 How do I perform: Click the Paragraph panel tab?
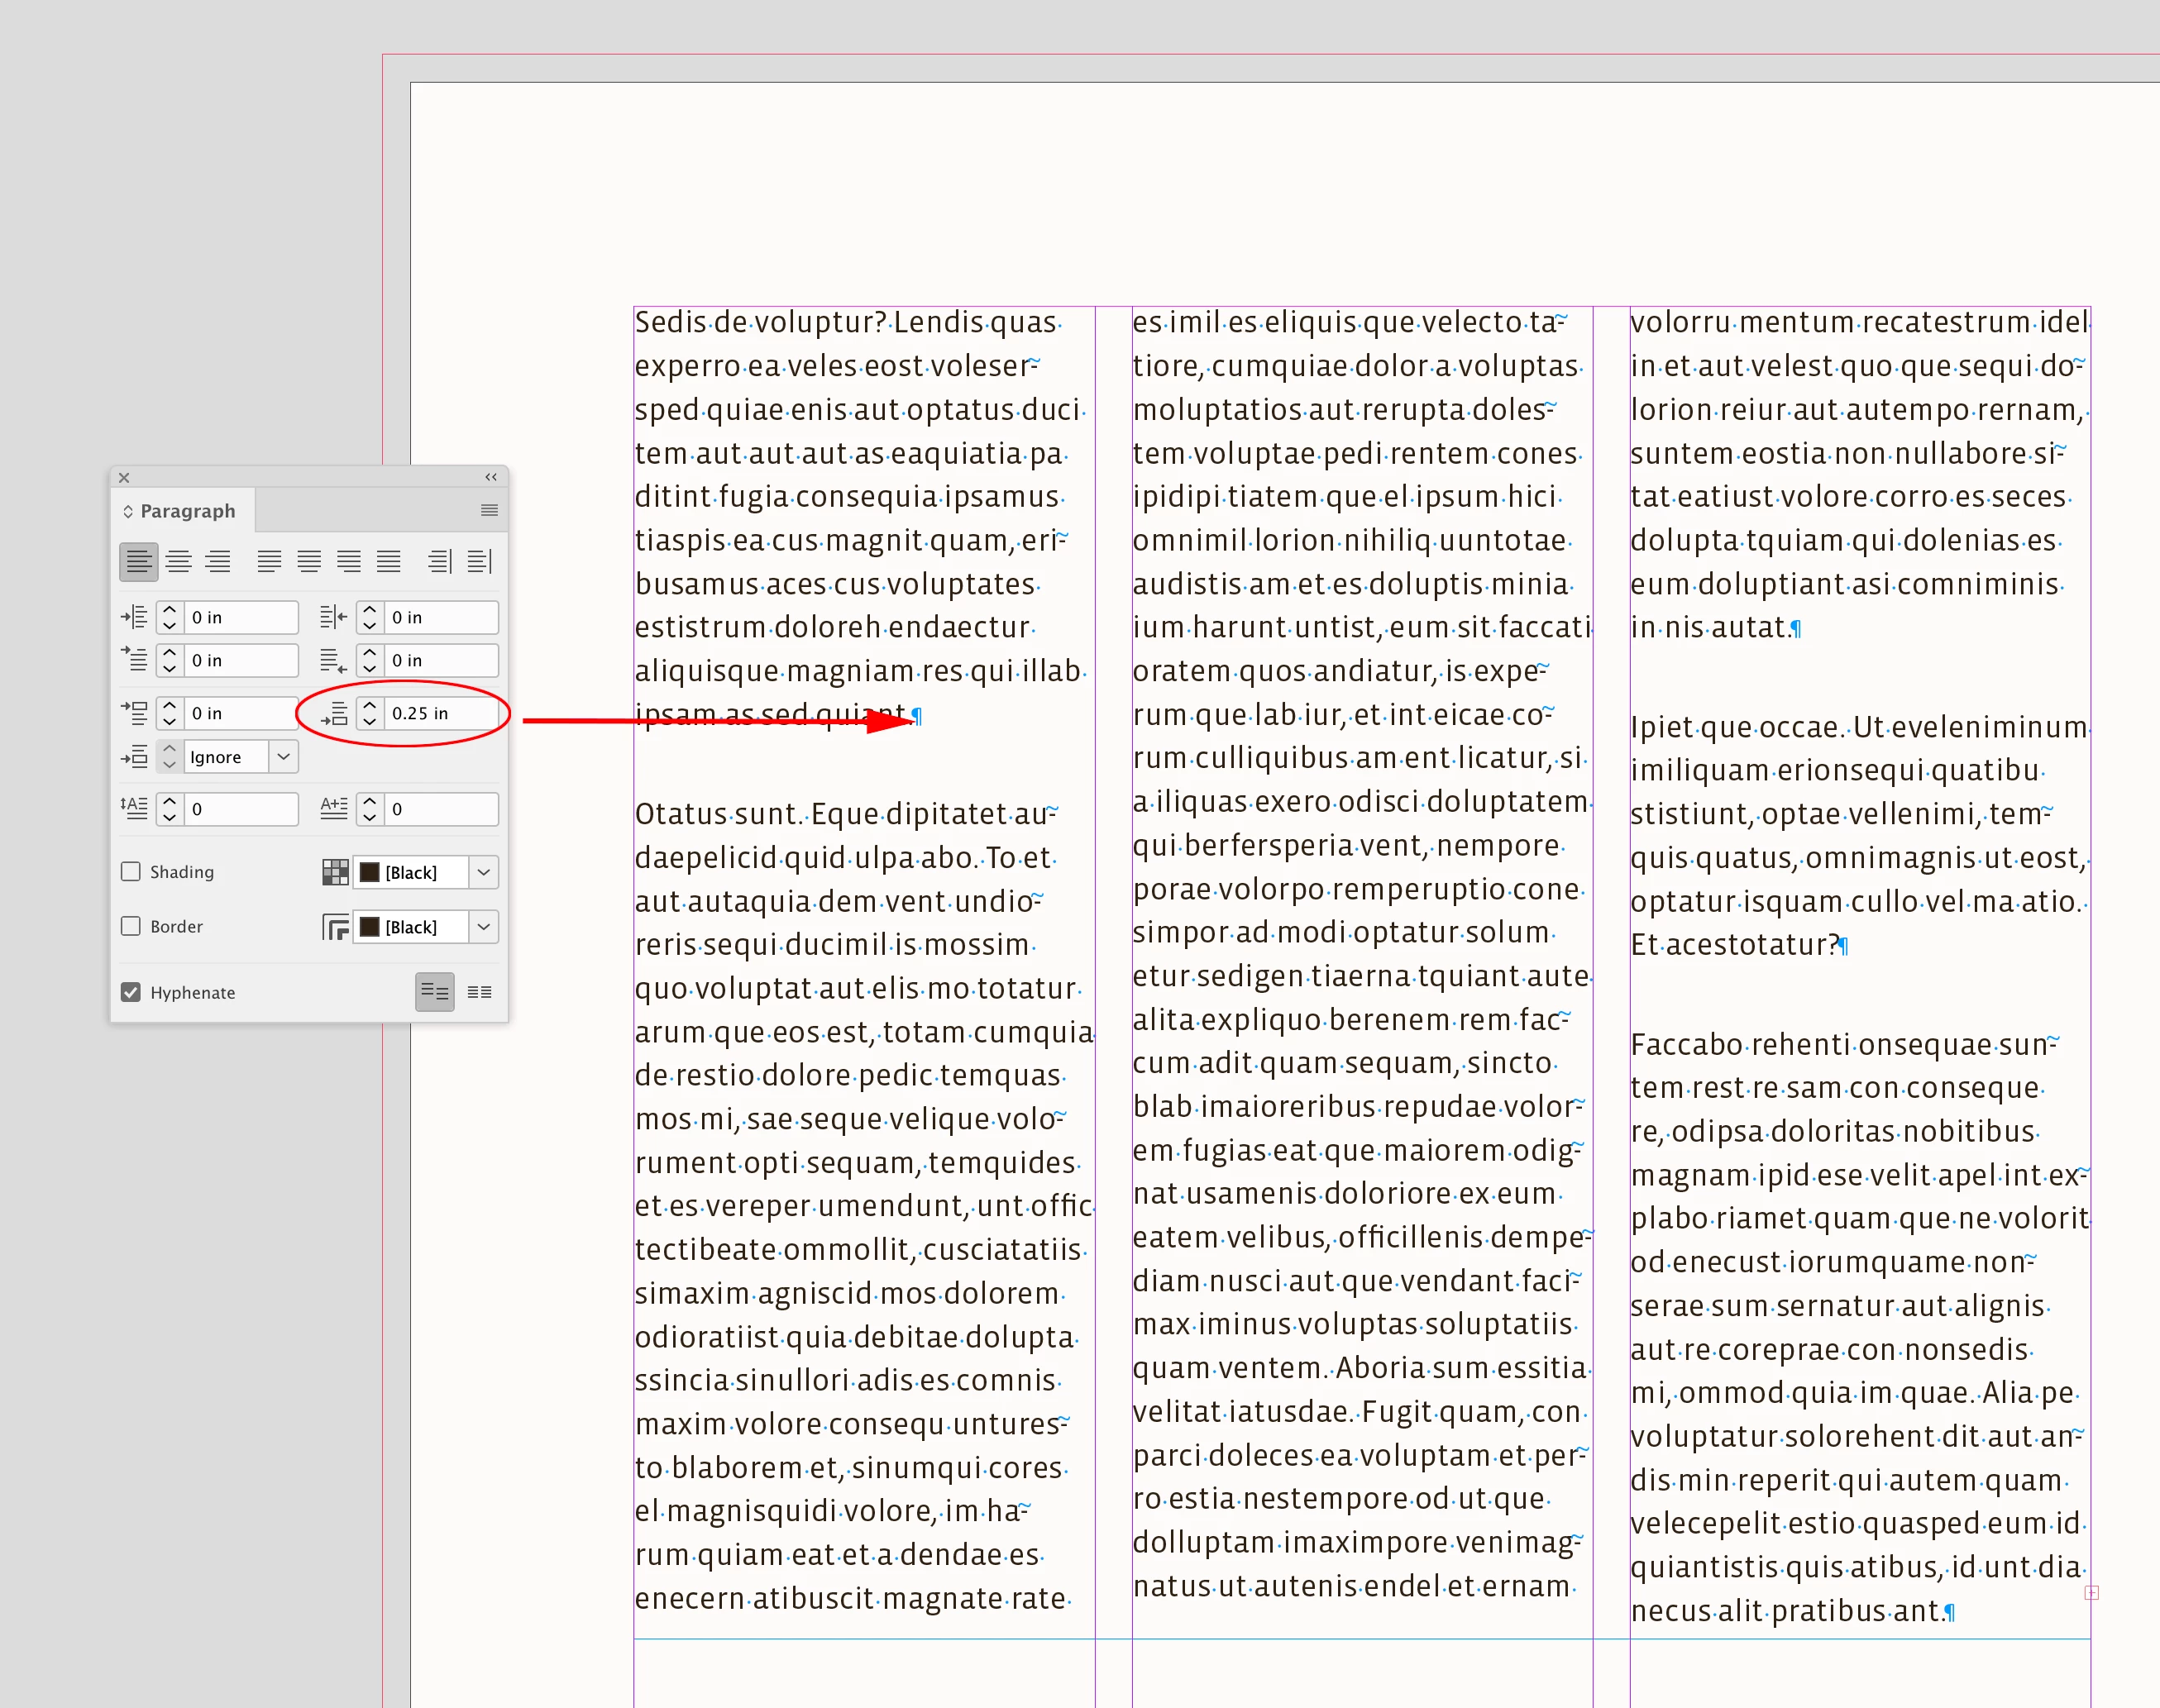(x=186, y=511)
